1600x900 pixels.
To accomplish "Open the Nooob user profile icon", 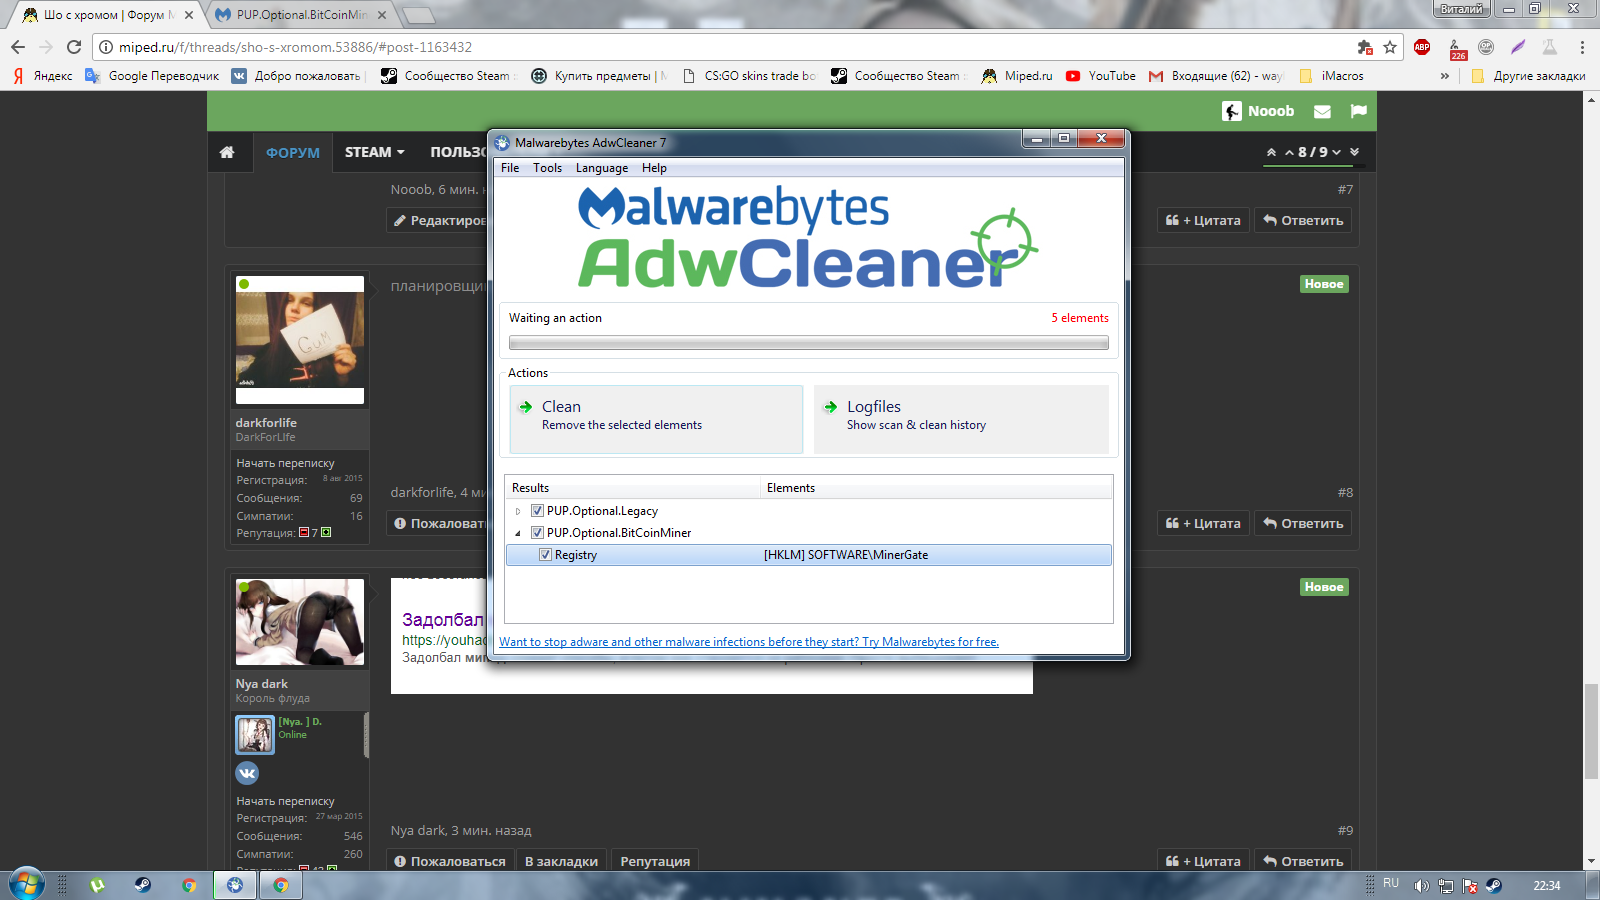I will tap(1232, 111).
